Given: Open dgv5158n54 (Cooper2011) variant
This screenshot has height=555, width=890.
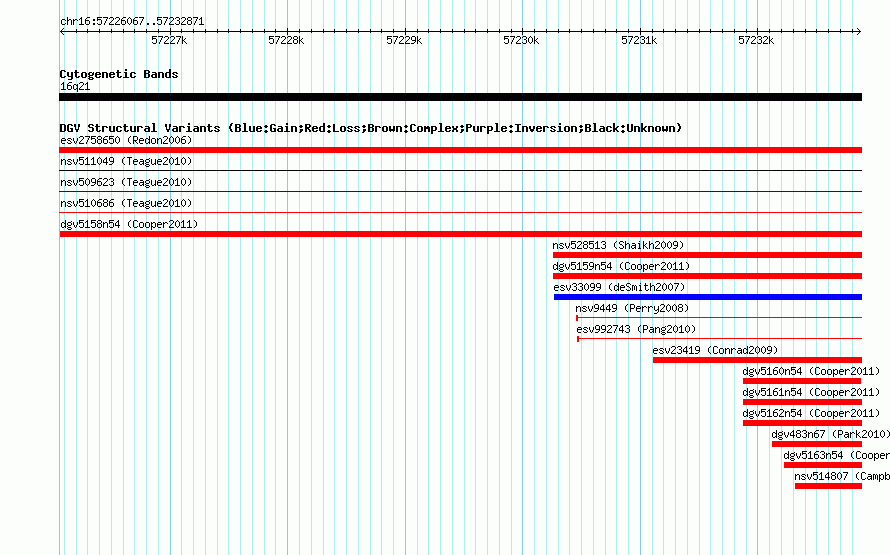Looking at the screenshot, I should pyautogui.click(x=129, y=224).
